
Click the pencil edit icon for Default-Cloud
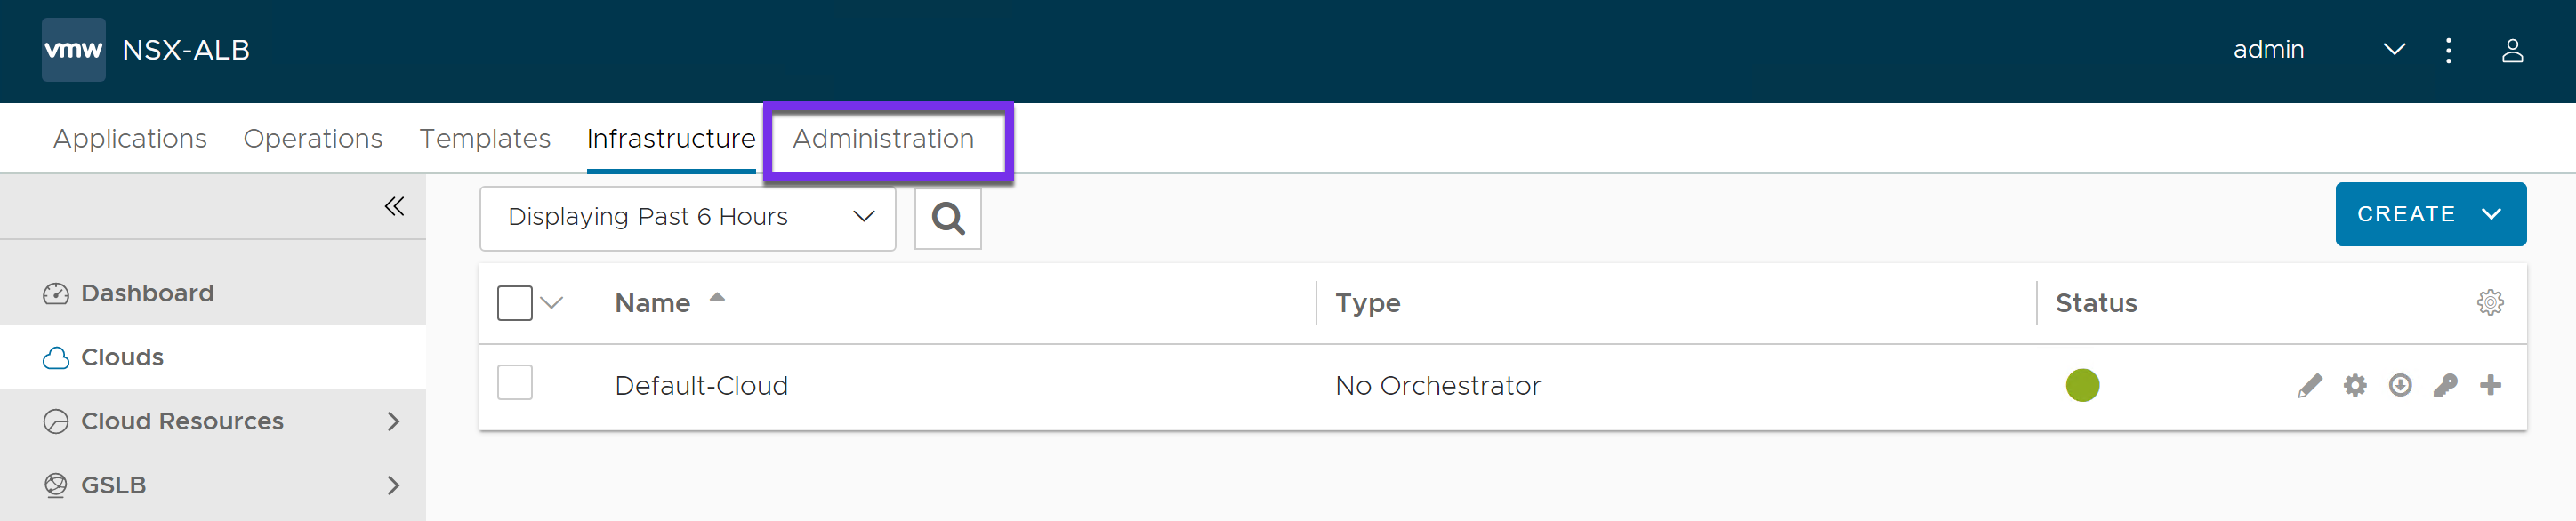[2309, 385]
